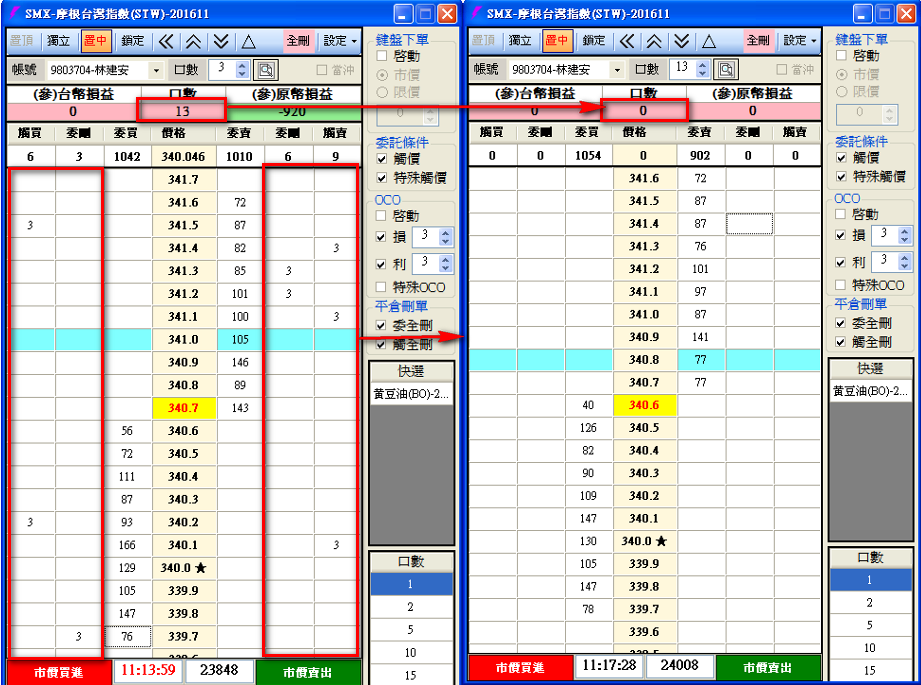The image size is (921, 685).
Task: Click magnifier account query icon in left window
Action: click(x=265, y=70)
